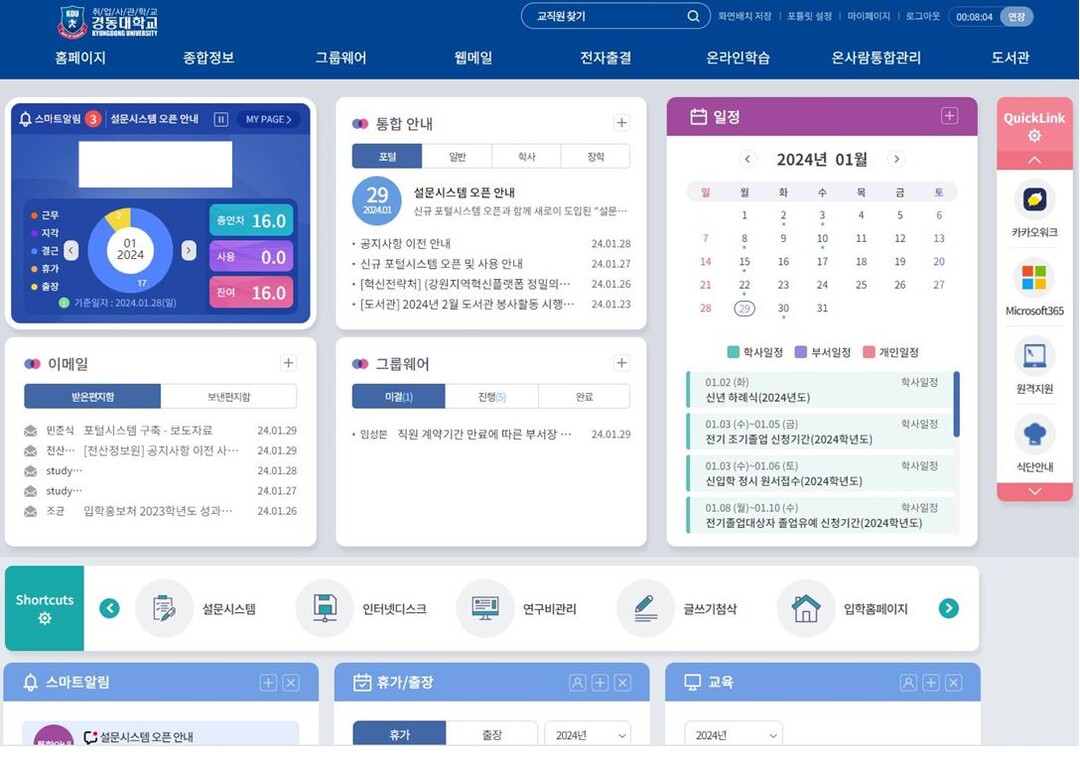Launch Microsoft365 QuickLink icon
1080x766 pixels.
coord(1034,278)
